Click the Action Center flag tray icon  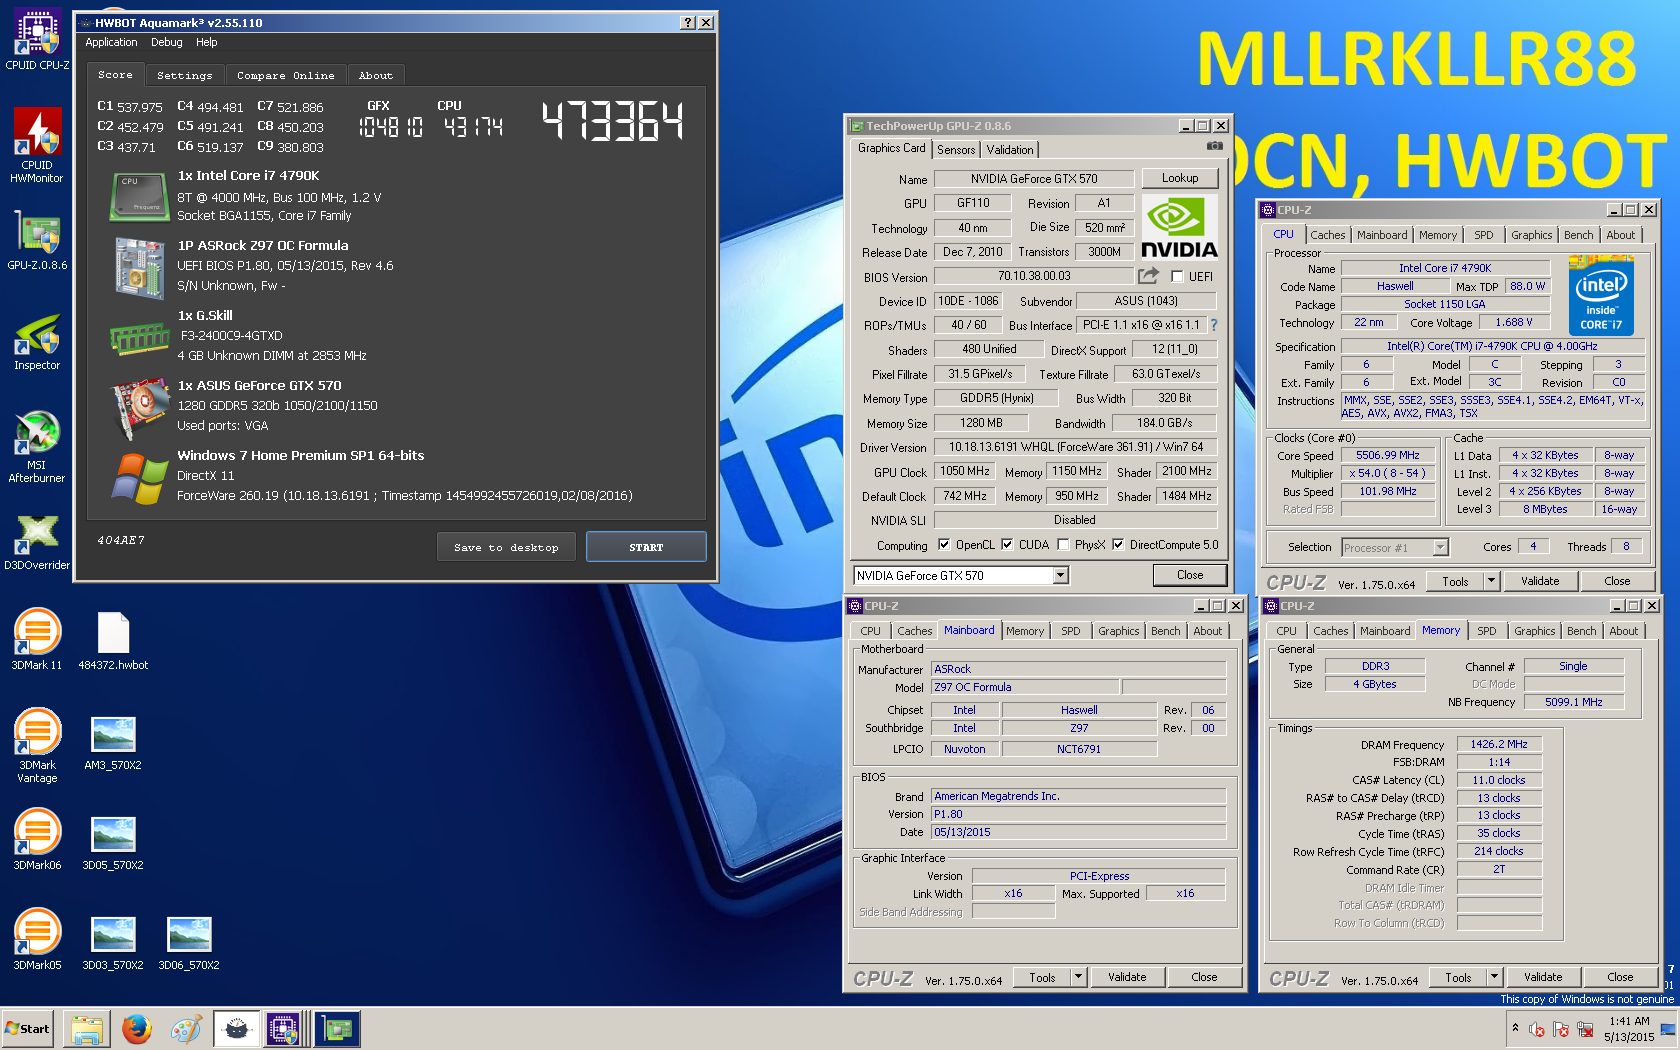click(1561, 1029)
